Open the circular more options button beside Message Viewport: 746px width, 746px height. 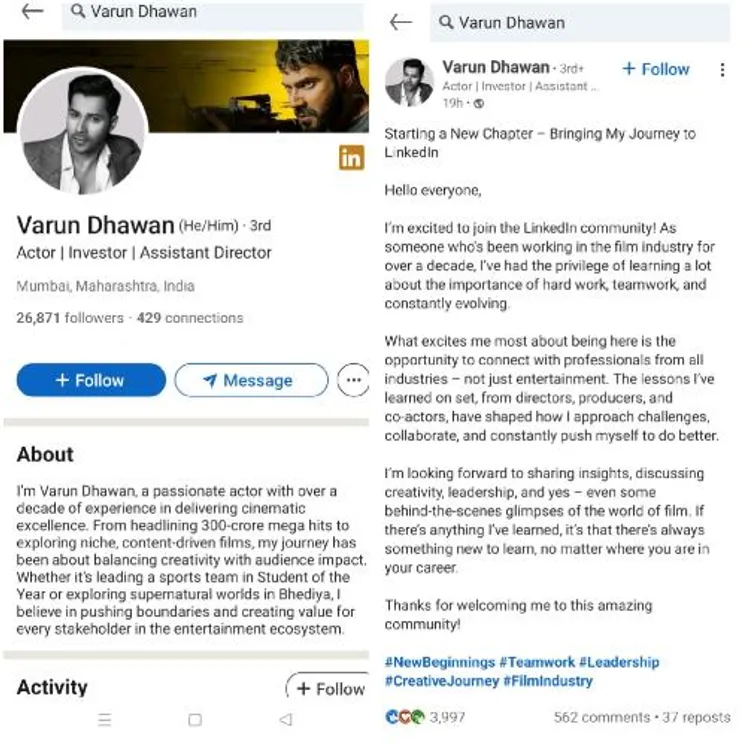tap(351, 380)
